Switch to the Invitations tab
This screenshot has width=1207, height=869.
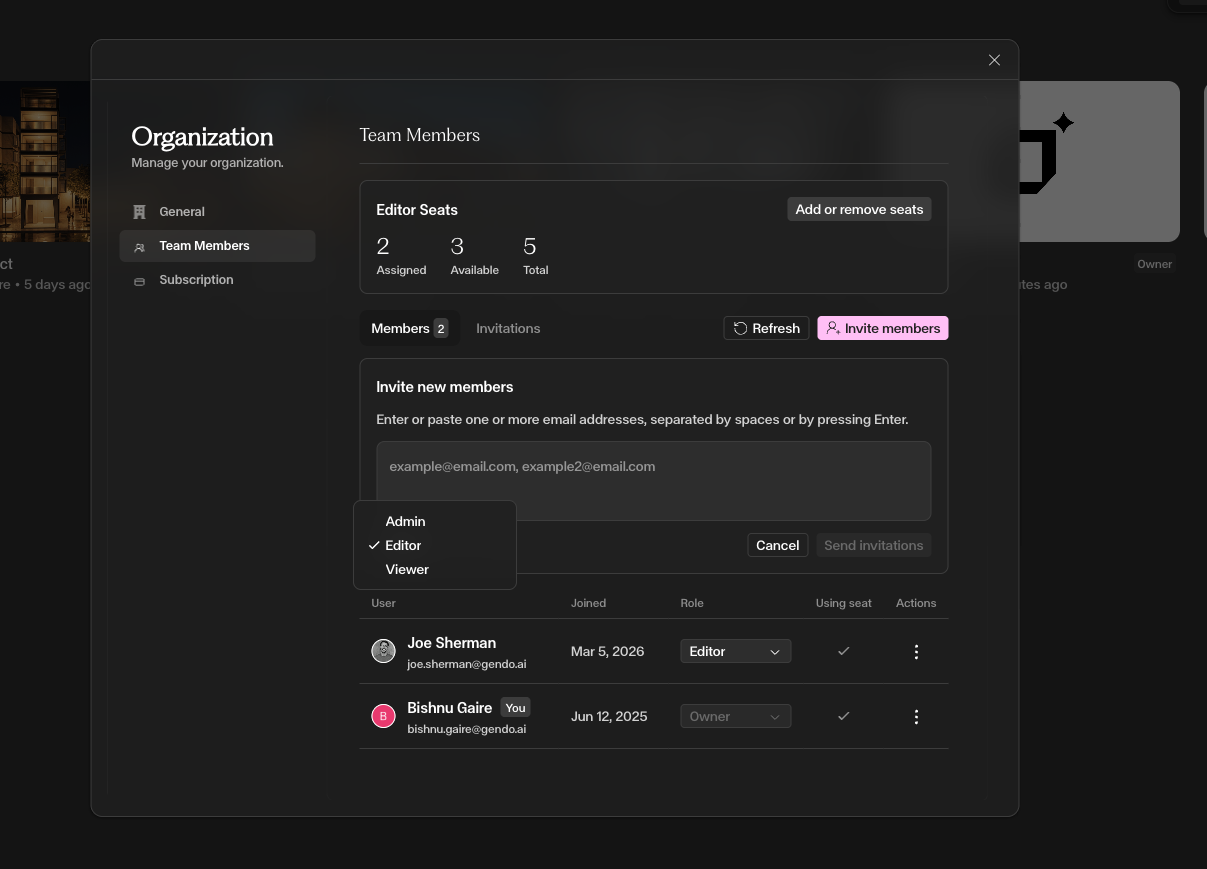(508, 329)
